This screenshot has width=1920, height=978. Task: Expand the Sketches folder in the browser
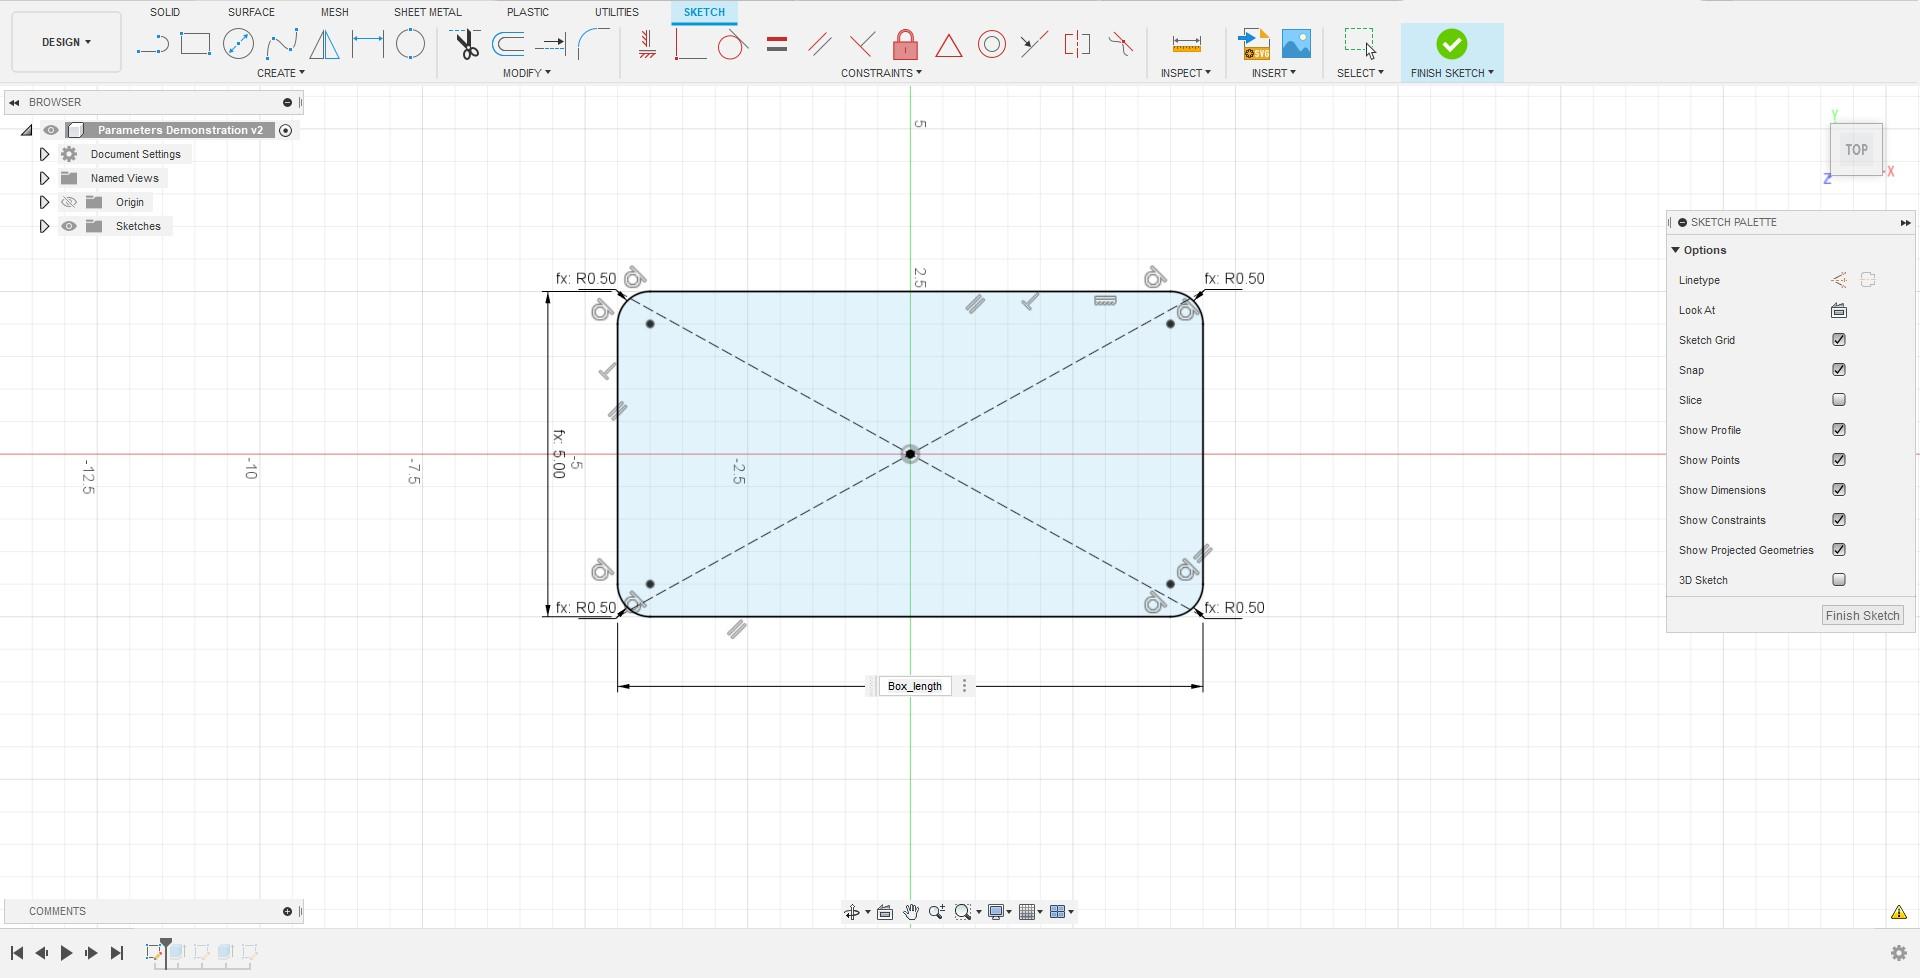pyautogui.click(x=44, y=226)
